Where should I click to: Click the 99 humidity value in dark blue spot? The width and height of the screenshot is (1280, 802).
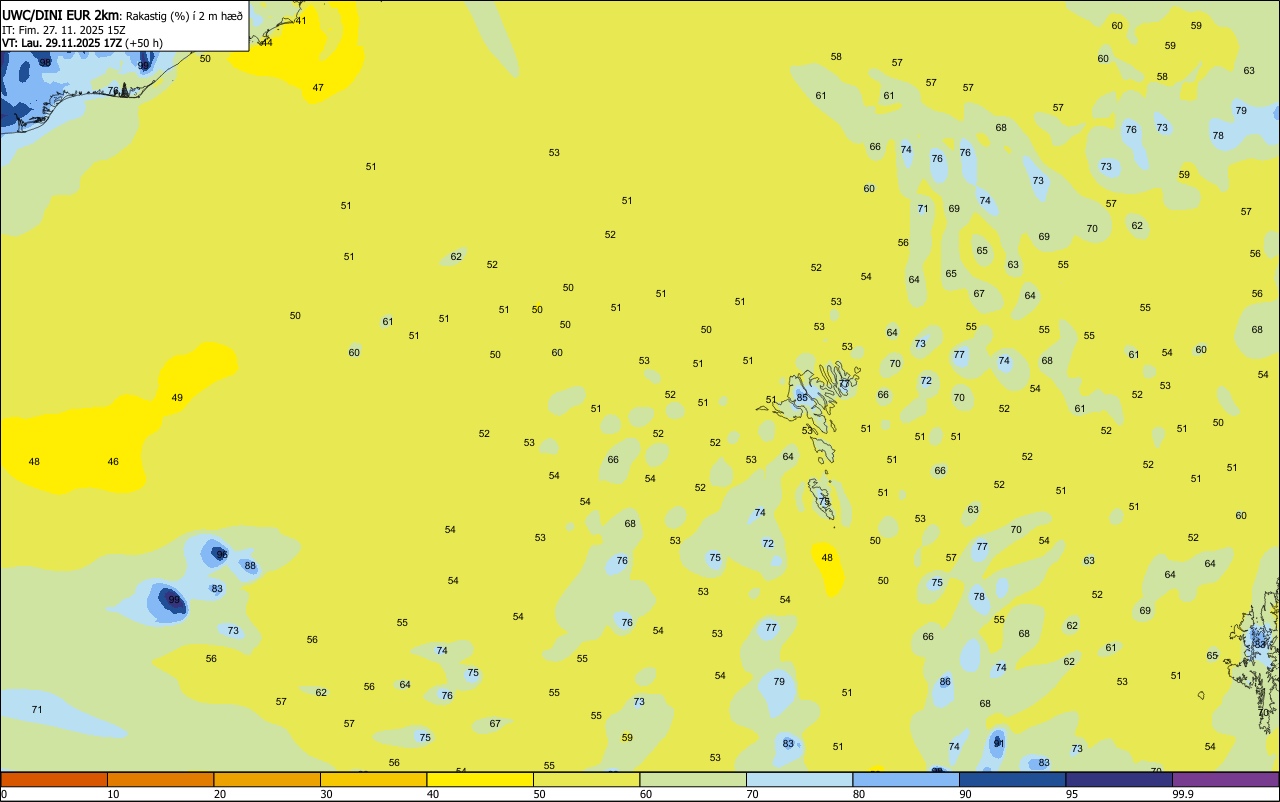pos(174,600)
